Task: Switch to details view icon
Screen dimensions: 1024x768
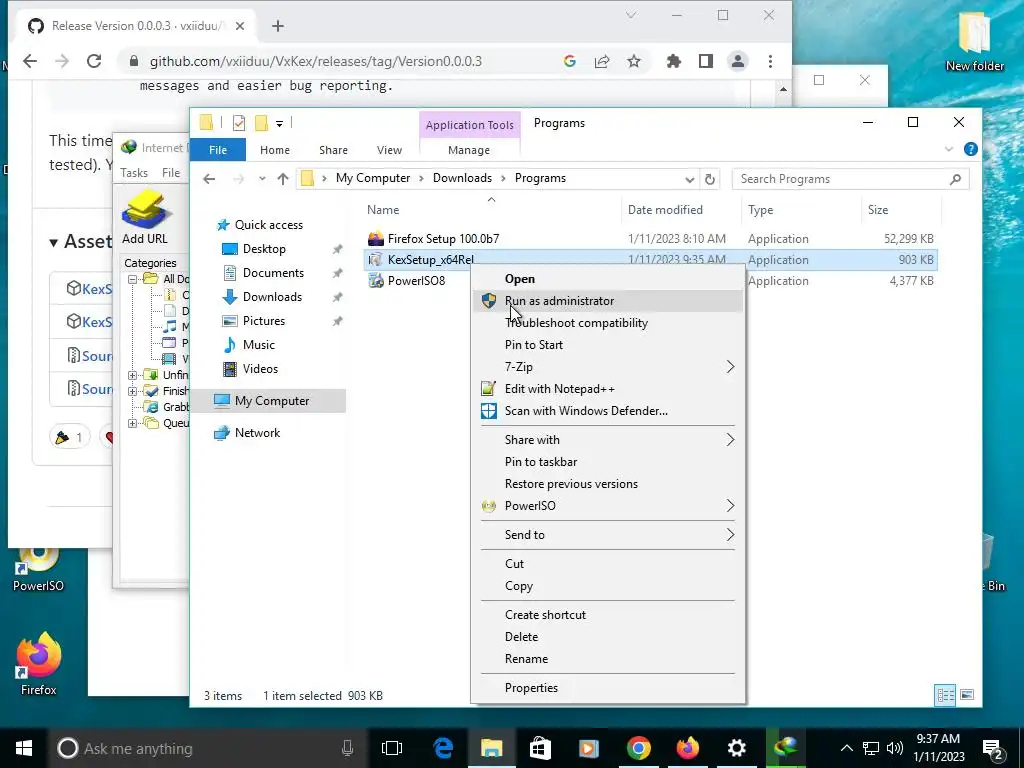Action: pyautogui.click(x=945, y=696)
